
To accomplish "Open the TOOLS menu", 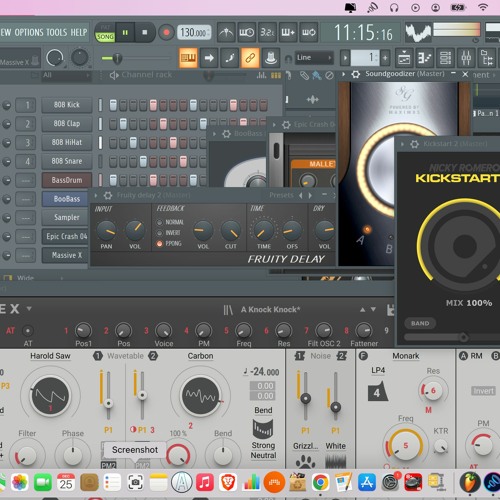I will pyautogui.click(x=56, y=32).
